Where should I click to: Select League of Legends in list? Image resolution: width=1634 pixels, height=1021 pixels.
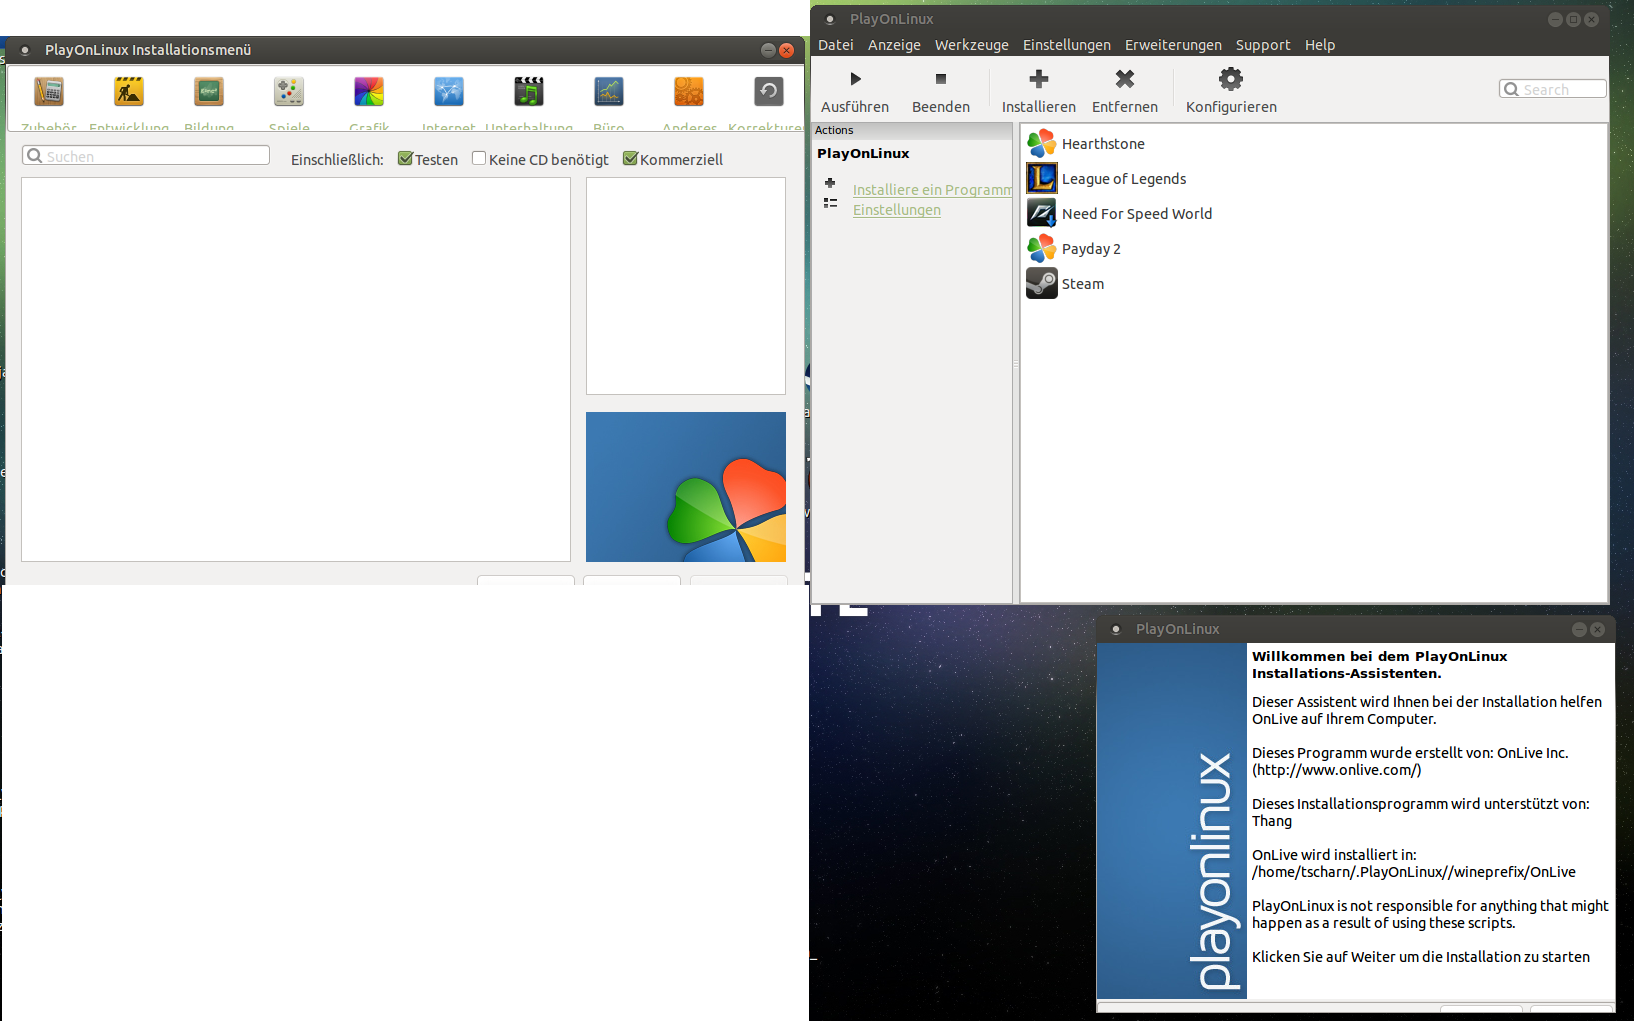(x=1123, y=179)
